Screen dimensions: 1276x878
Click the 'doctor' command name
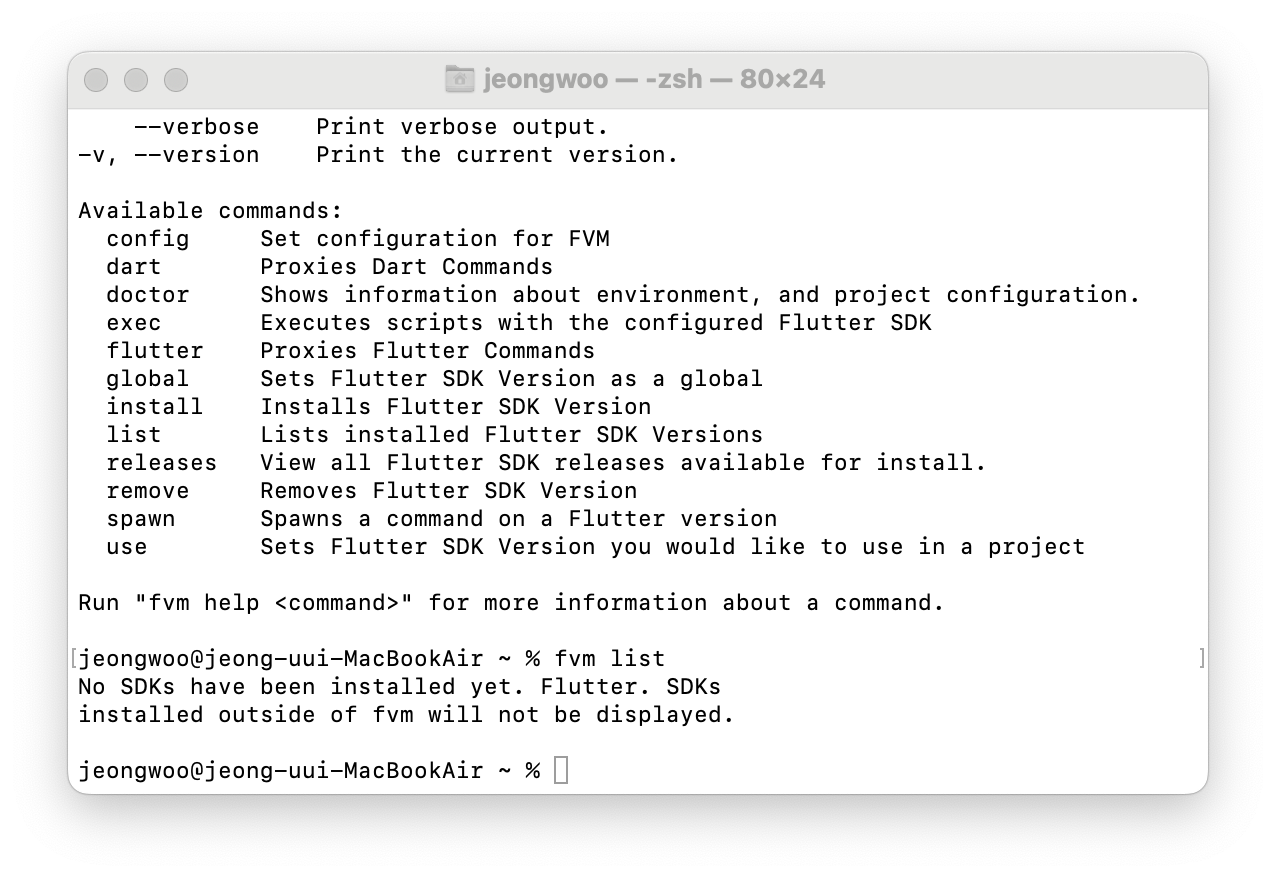148,295
